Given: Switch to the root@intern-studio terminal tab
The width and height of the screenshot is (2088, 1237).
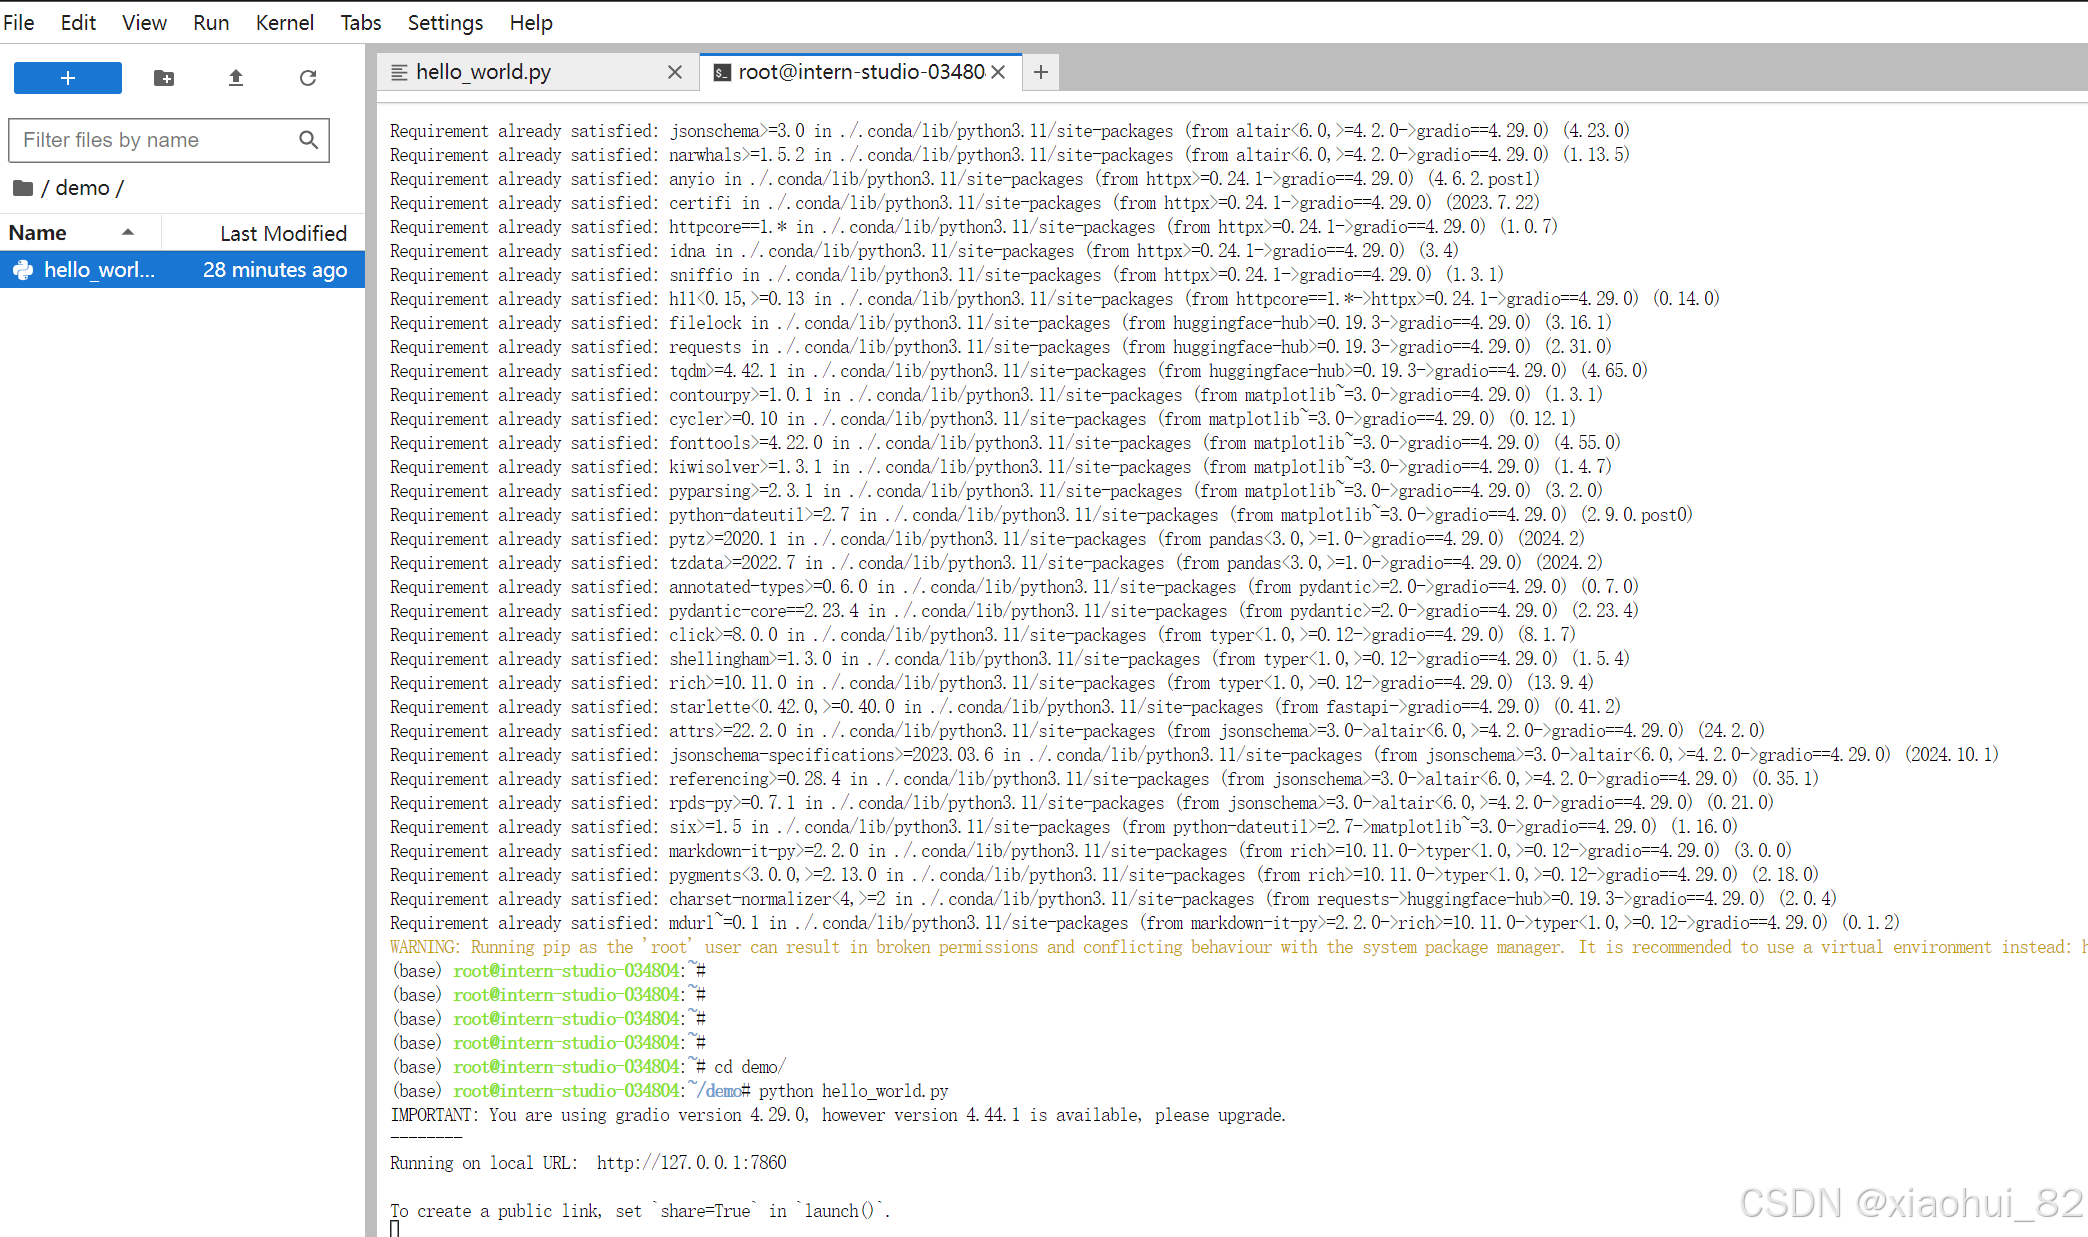Looking at the screenshot, I should coord(860,72).
